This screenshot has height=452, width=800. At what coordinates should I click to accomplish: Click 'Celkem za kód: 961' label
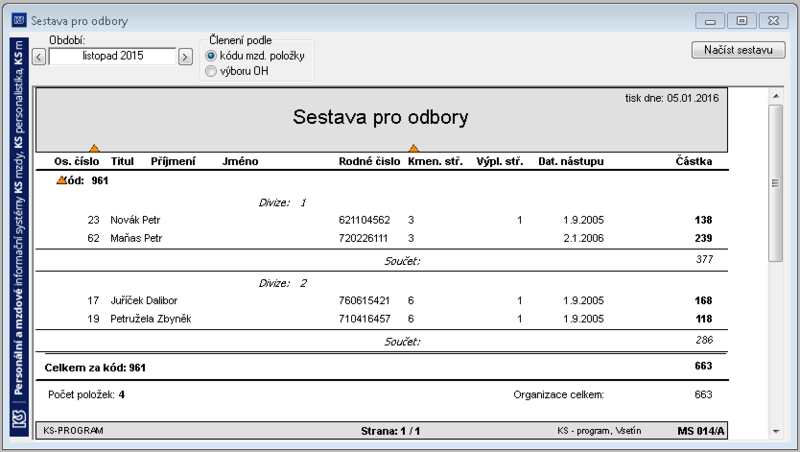(95, 368)
